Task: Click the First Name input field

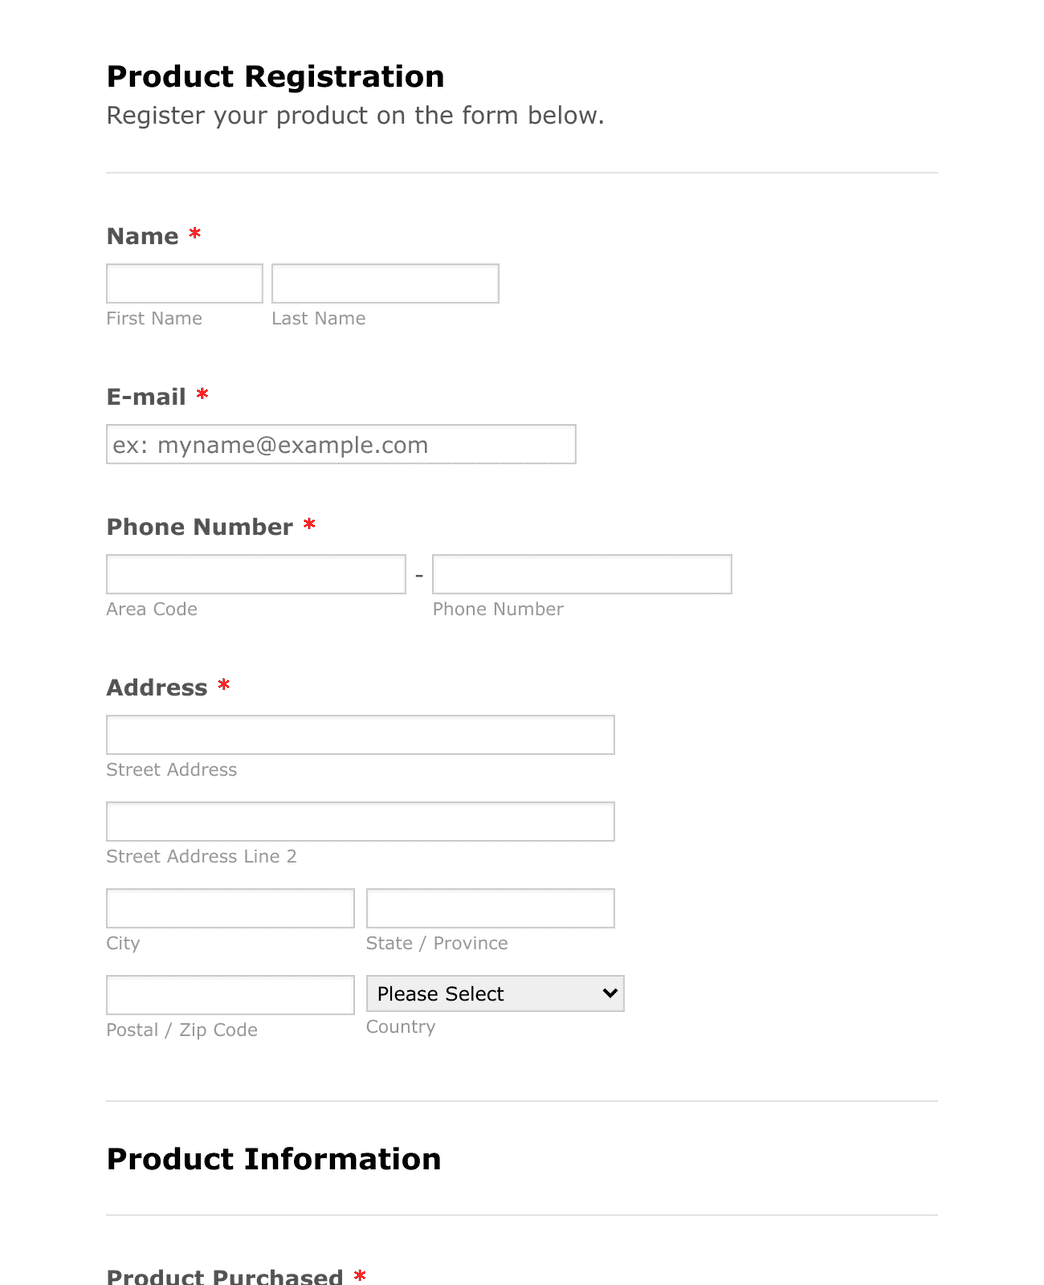Action: (183, 283)
